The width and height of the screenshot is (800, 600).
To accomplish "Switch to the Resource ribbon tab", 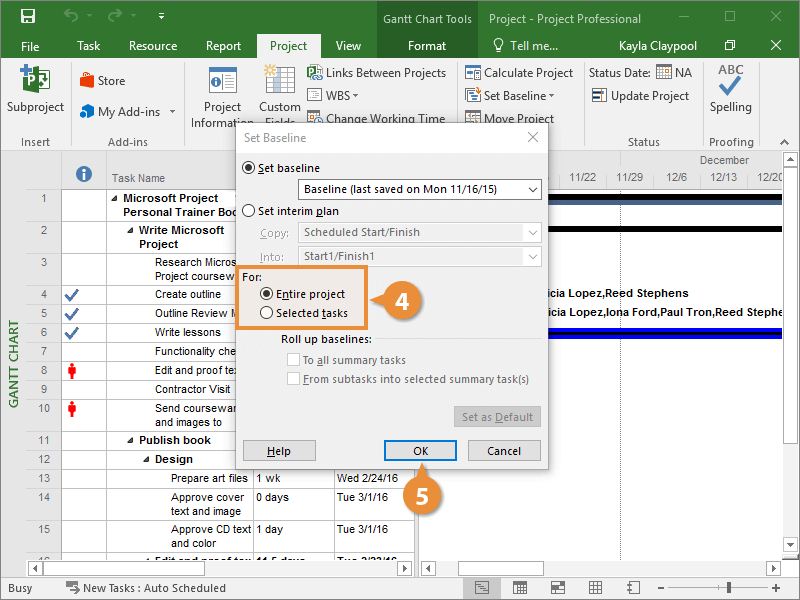I will point(153,46).
